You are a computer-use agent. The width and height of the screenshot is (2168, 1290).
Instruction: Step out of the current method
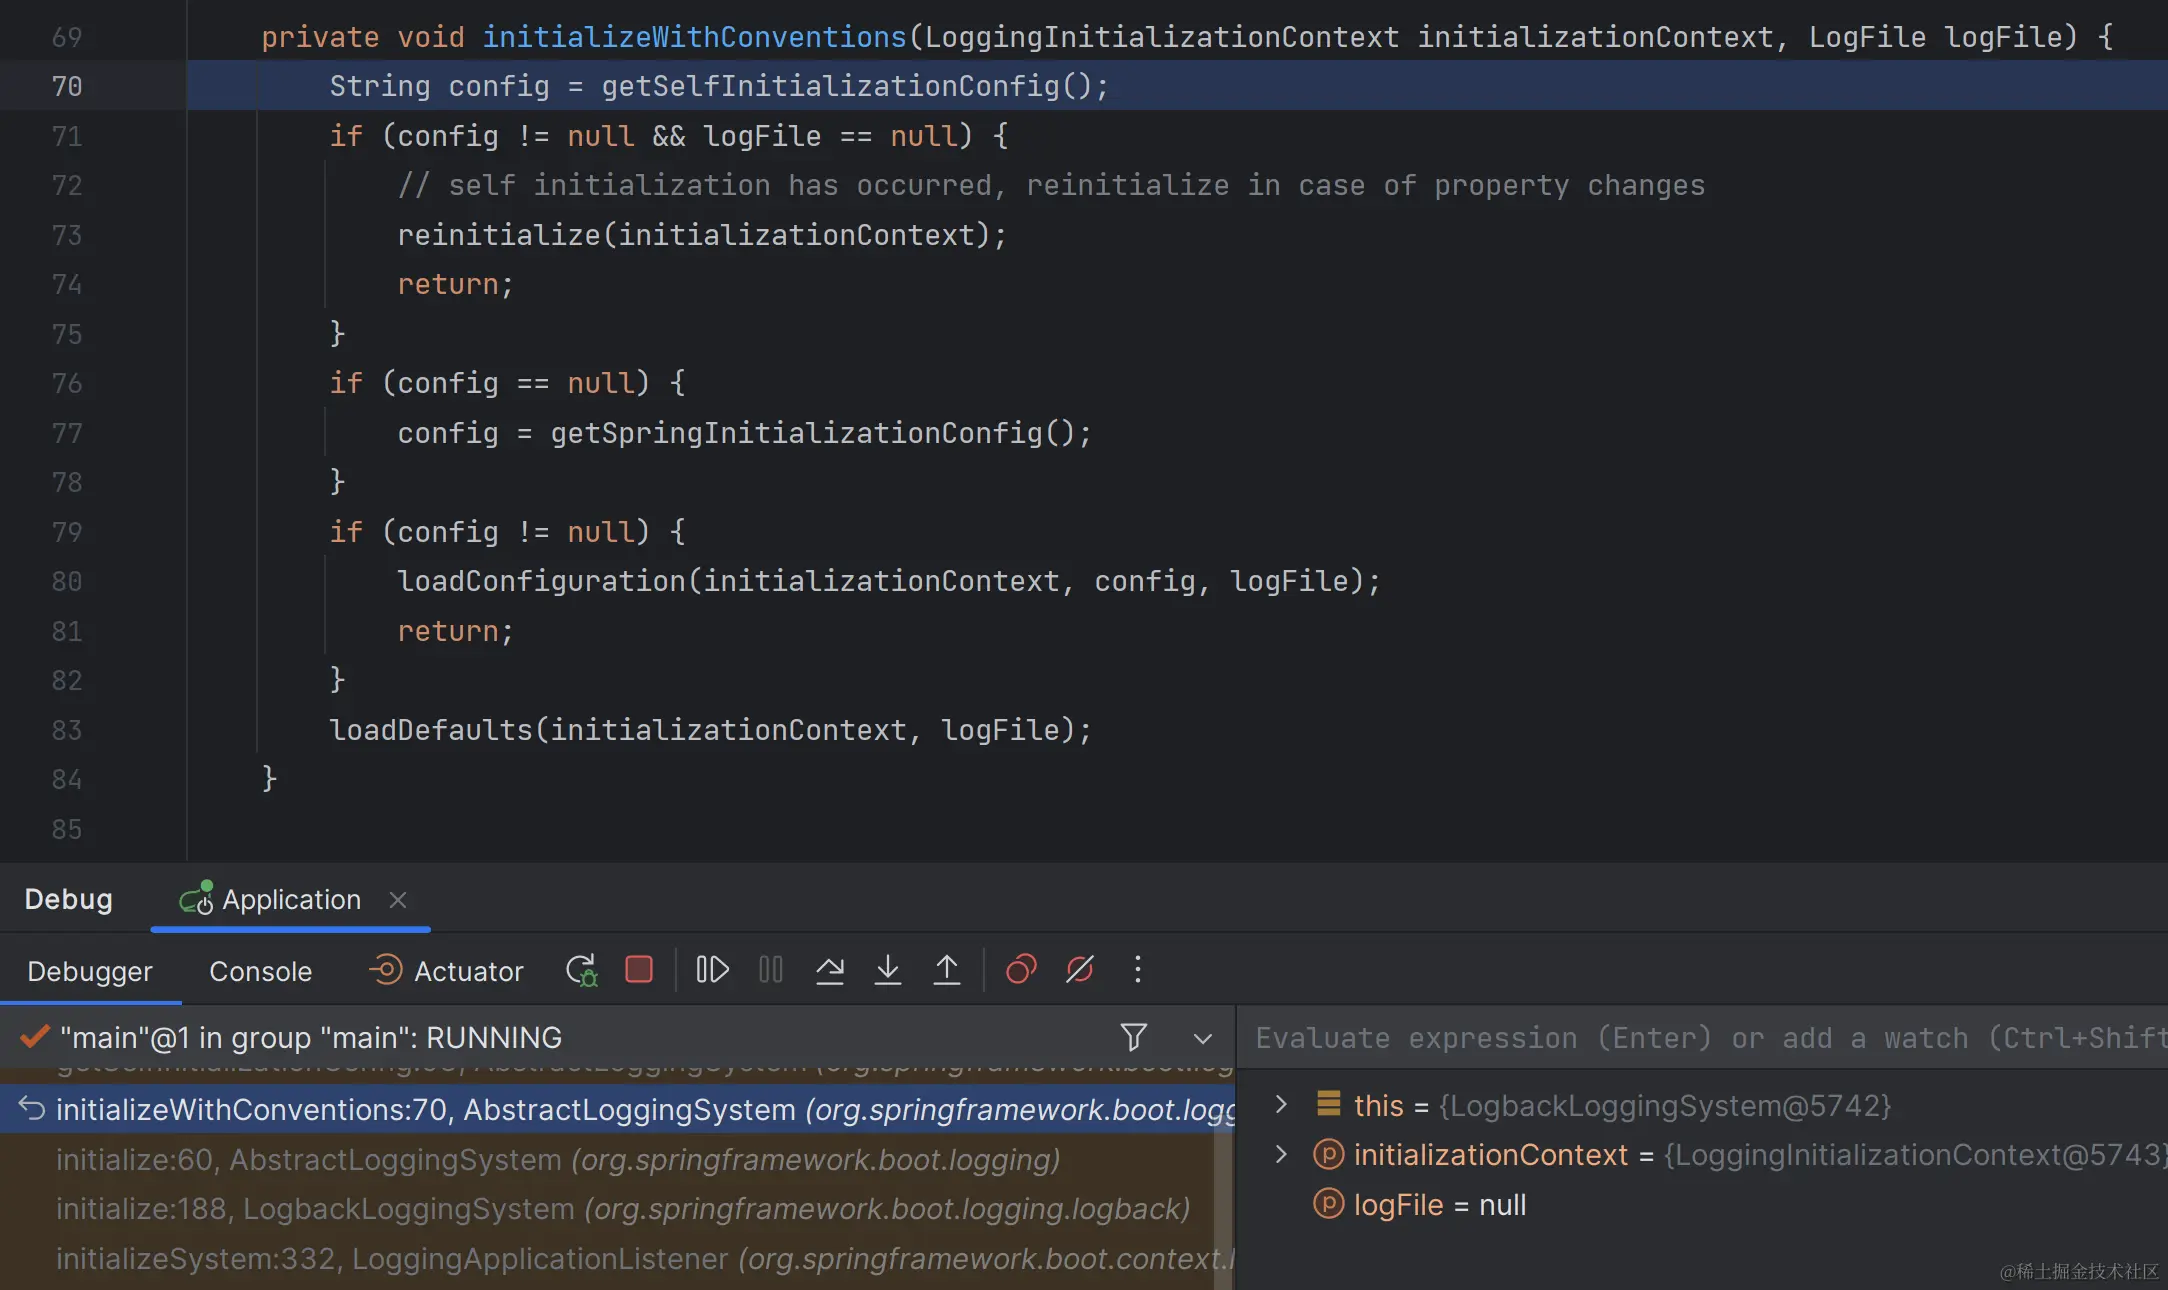947,970
